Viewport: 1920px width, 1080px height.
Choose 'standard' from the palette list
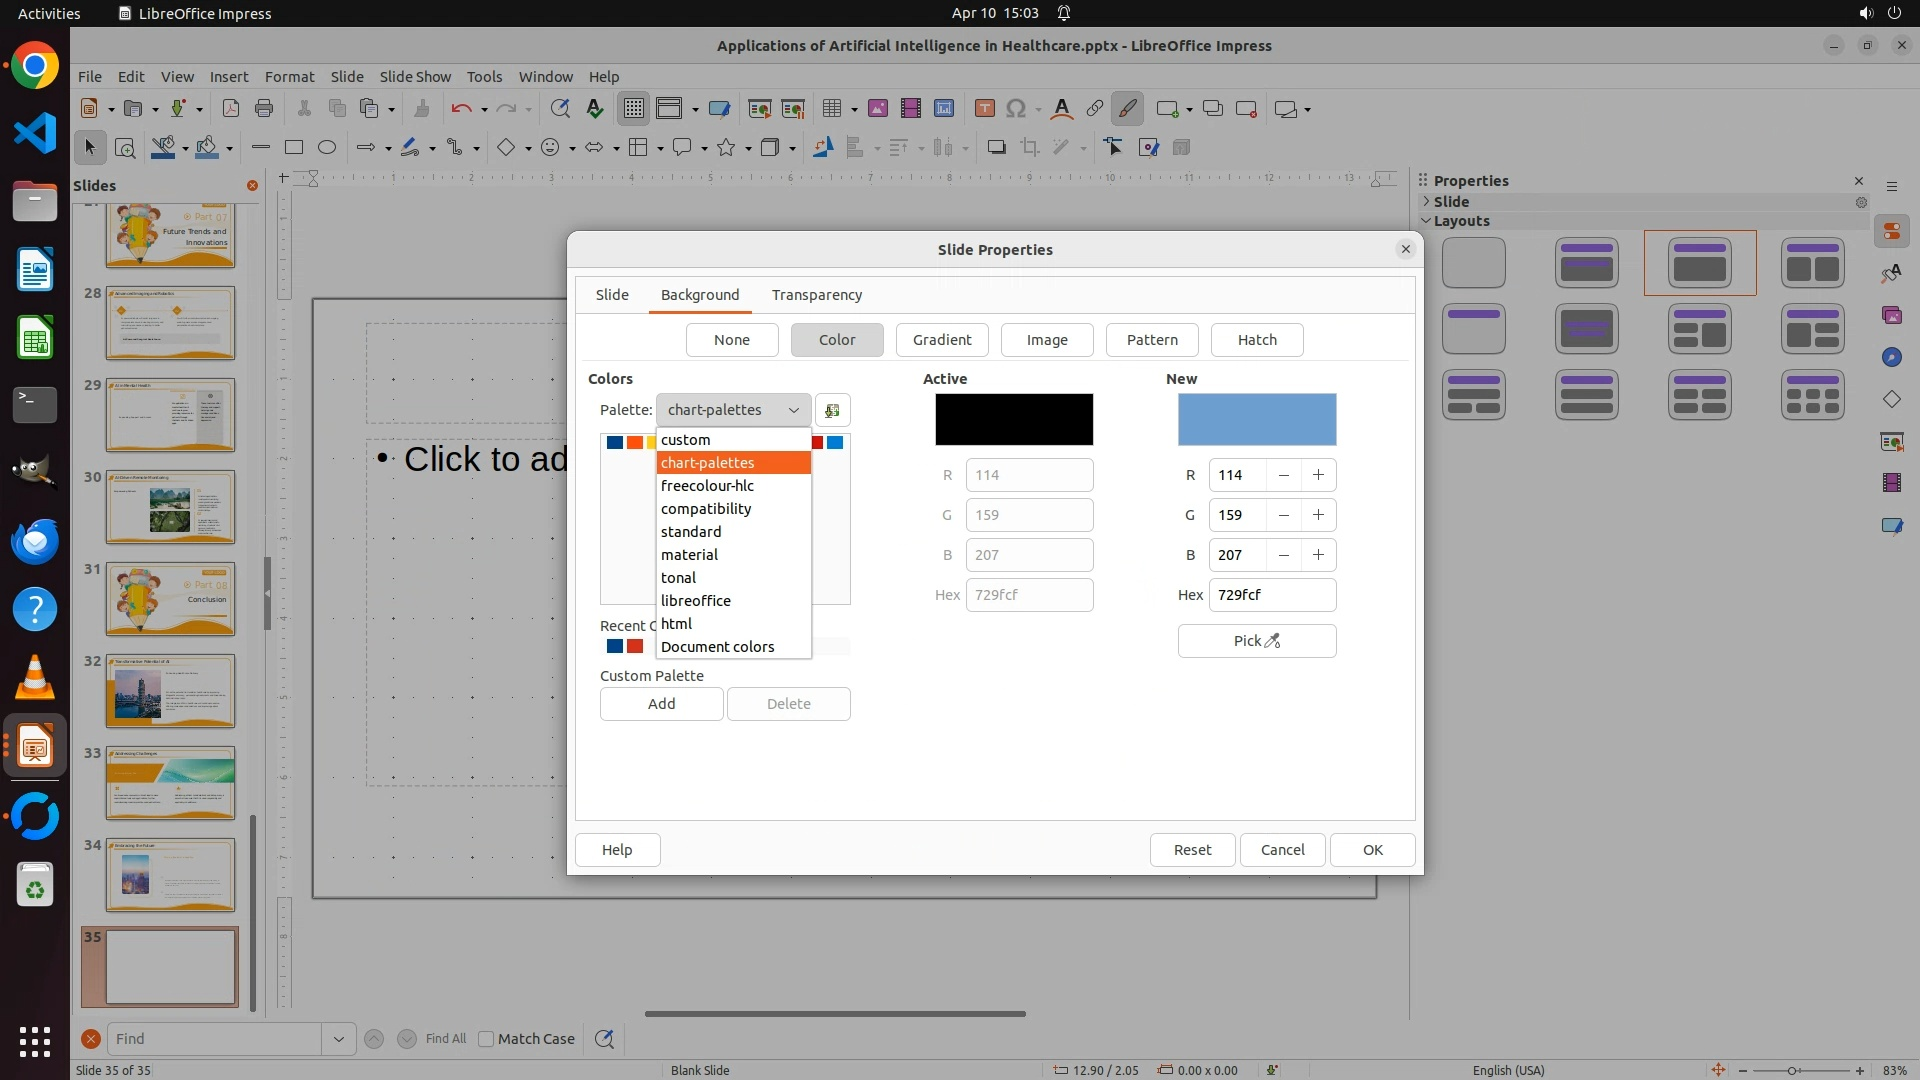691,532
